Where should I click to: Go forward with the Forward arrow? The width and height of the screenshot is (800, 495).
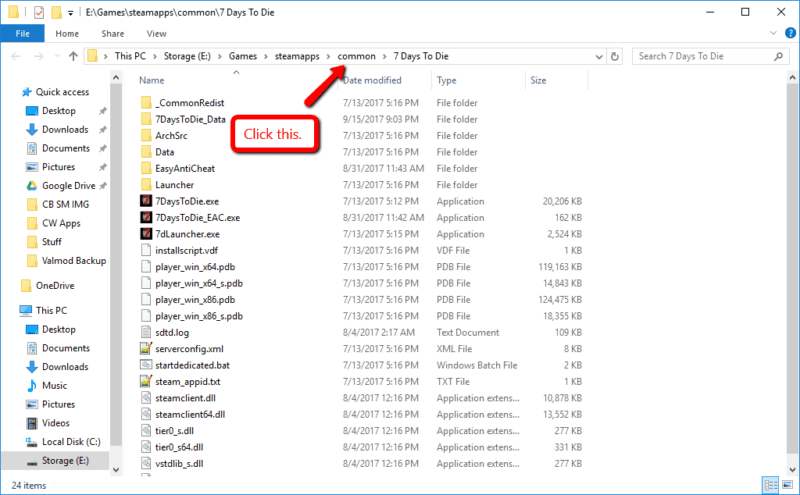coord(39,56)
